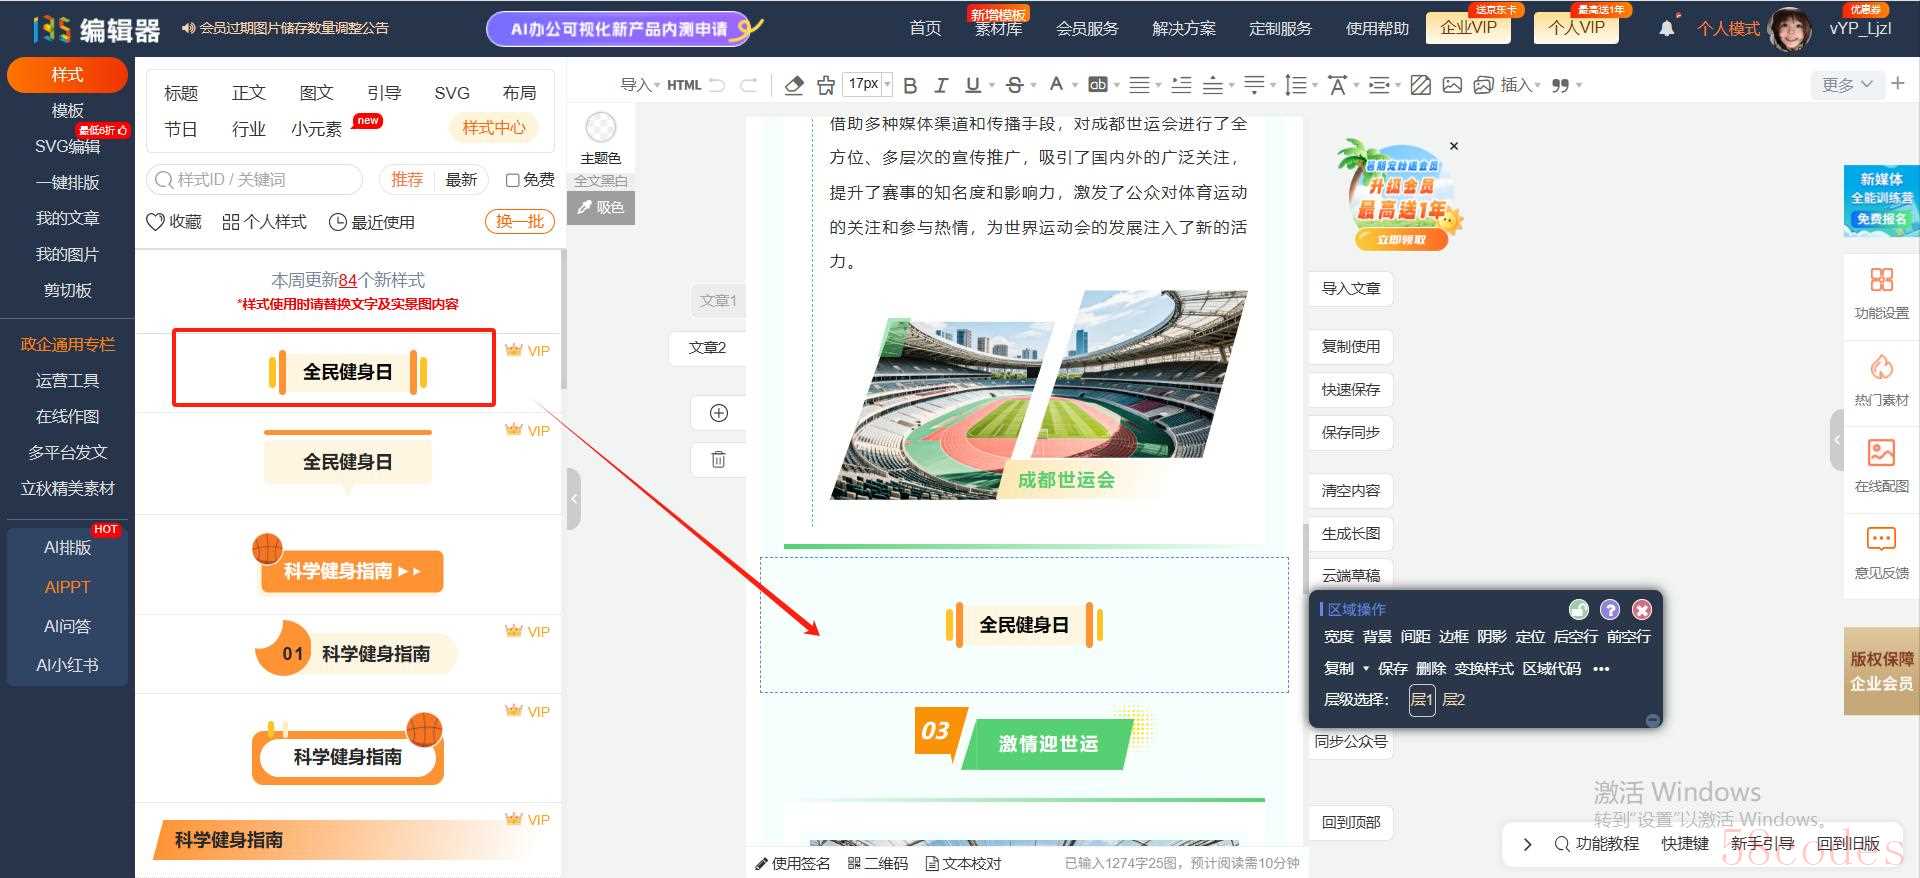Viewport: 1920px width, 878px height.
Task: Check the 免费 checkbox
Action: tap(513, 180)
